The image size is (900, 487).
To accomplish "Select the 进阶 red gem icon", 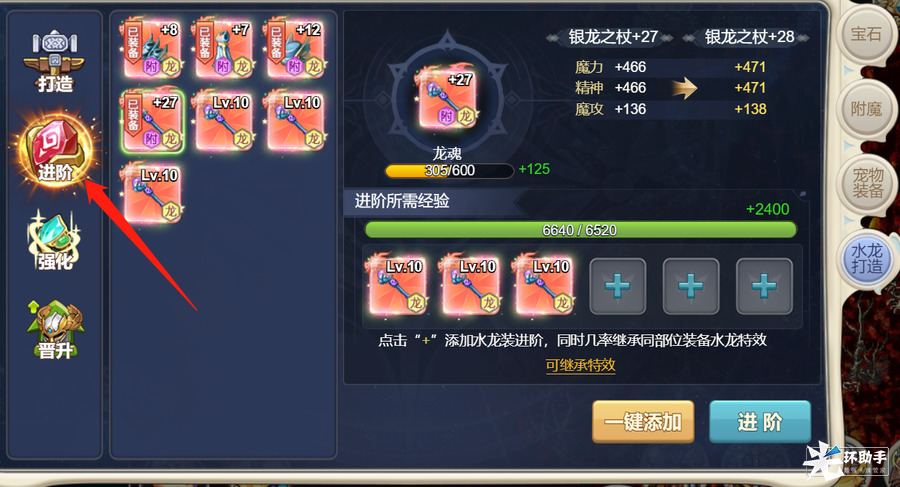I will click(x=55, y=150).
